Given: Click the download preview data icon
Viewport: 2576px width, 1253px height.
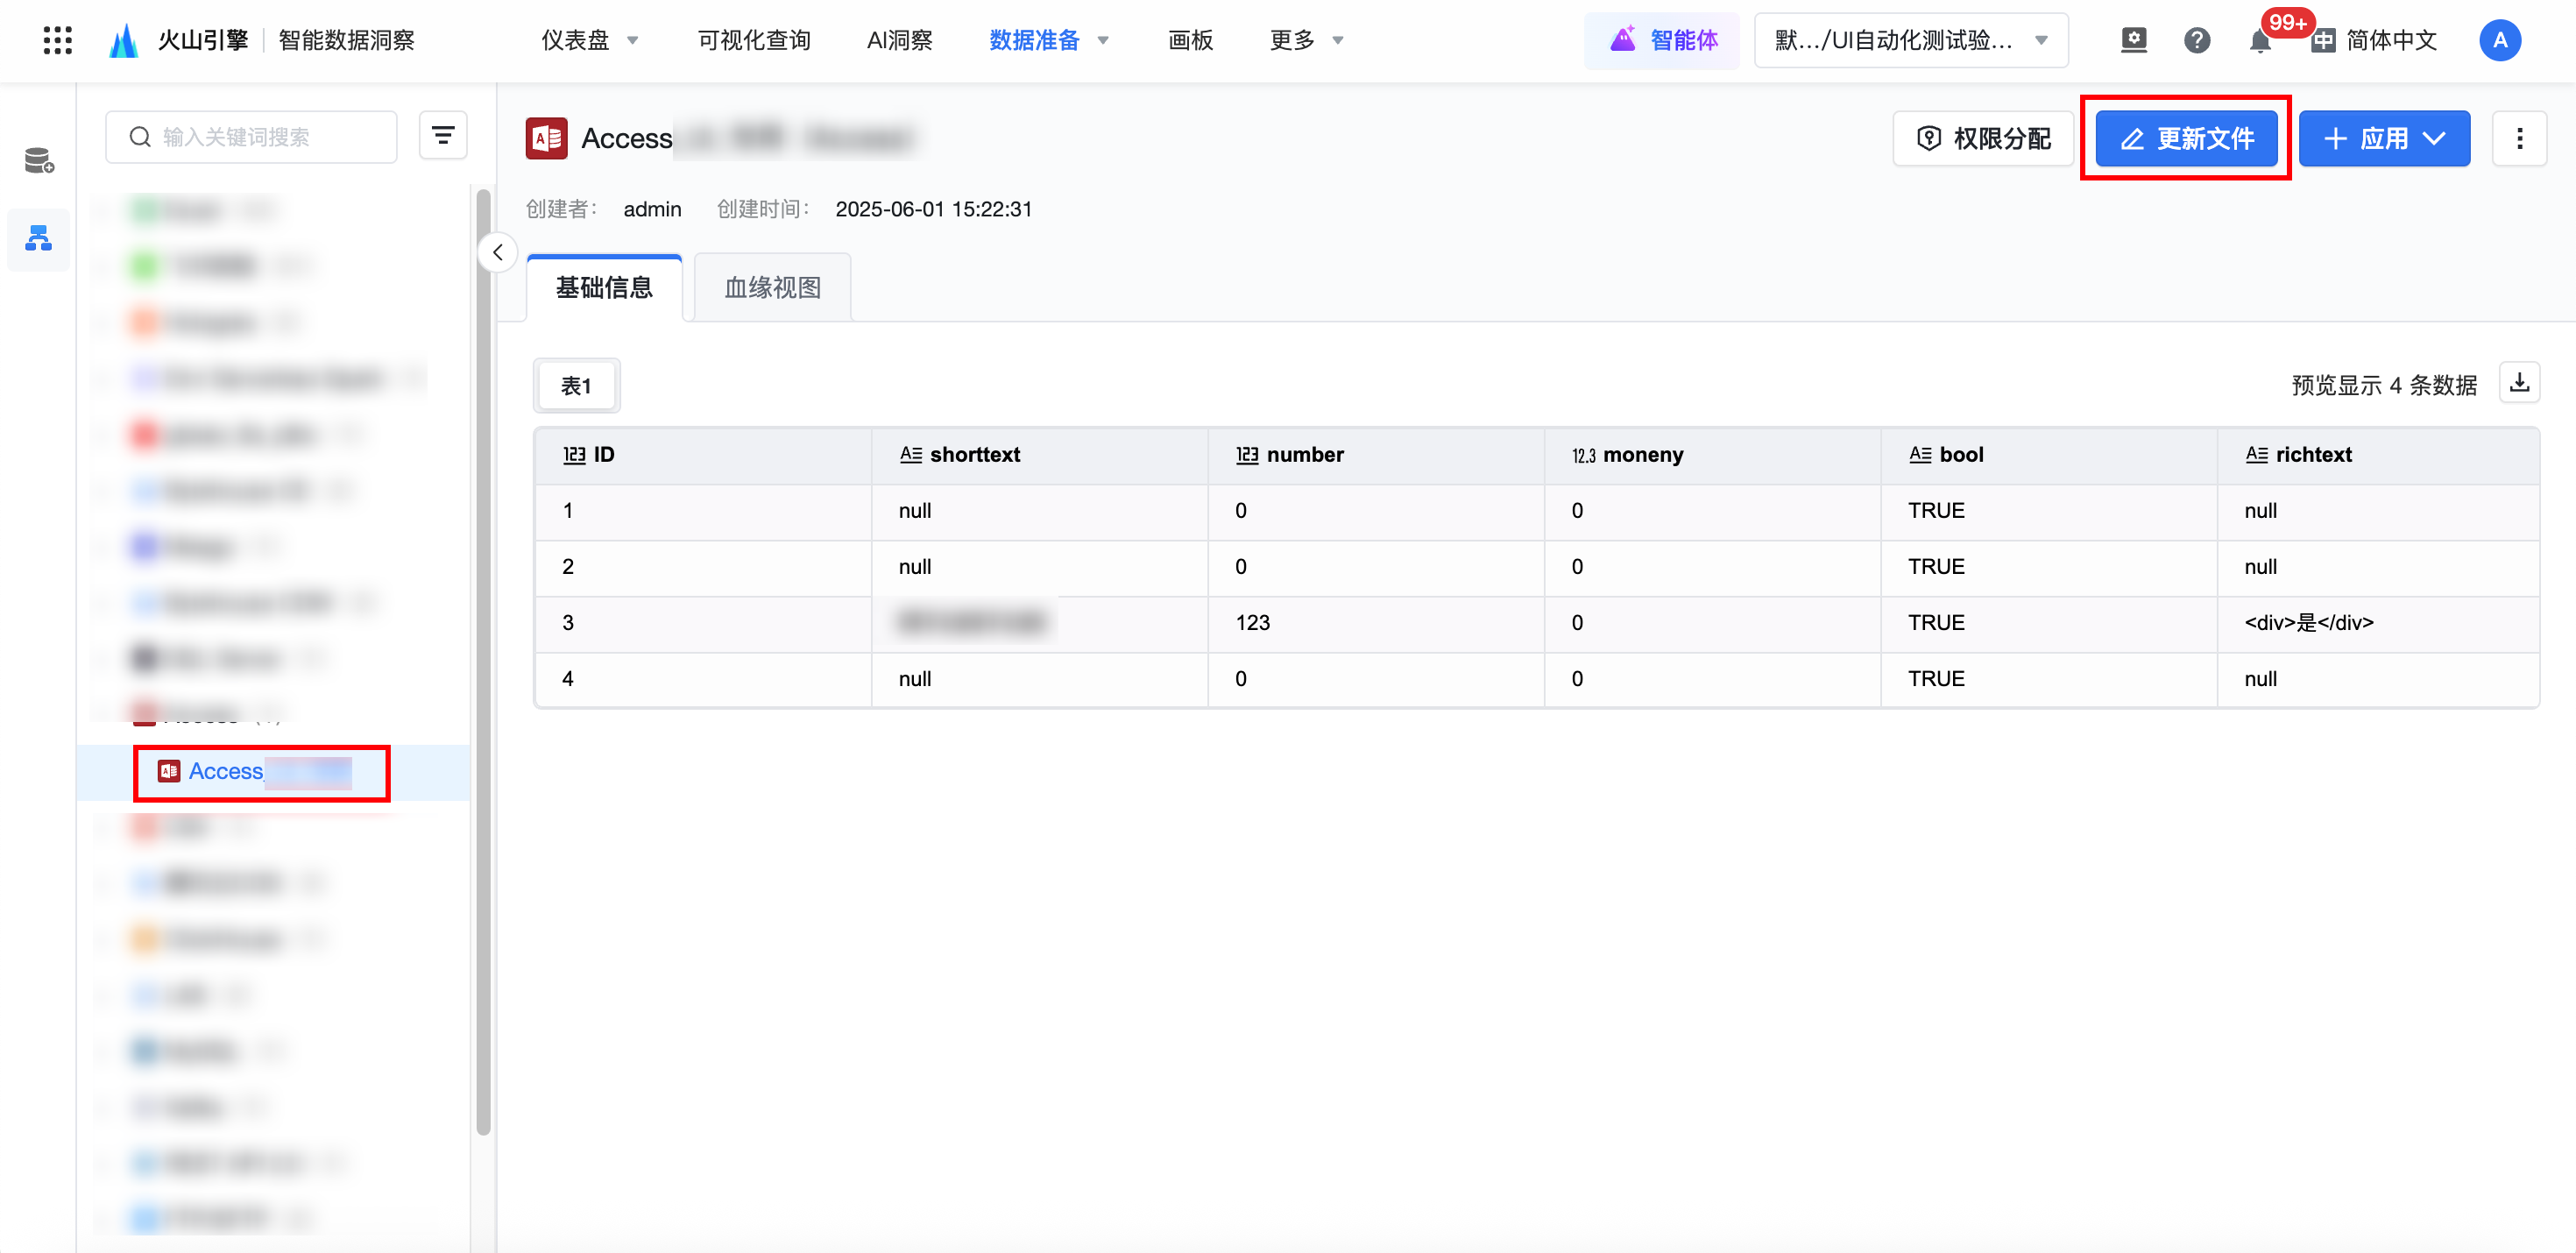Looking at the screenshot, I should (x=2519, y=383).
